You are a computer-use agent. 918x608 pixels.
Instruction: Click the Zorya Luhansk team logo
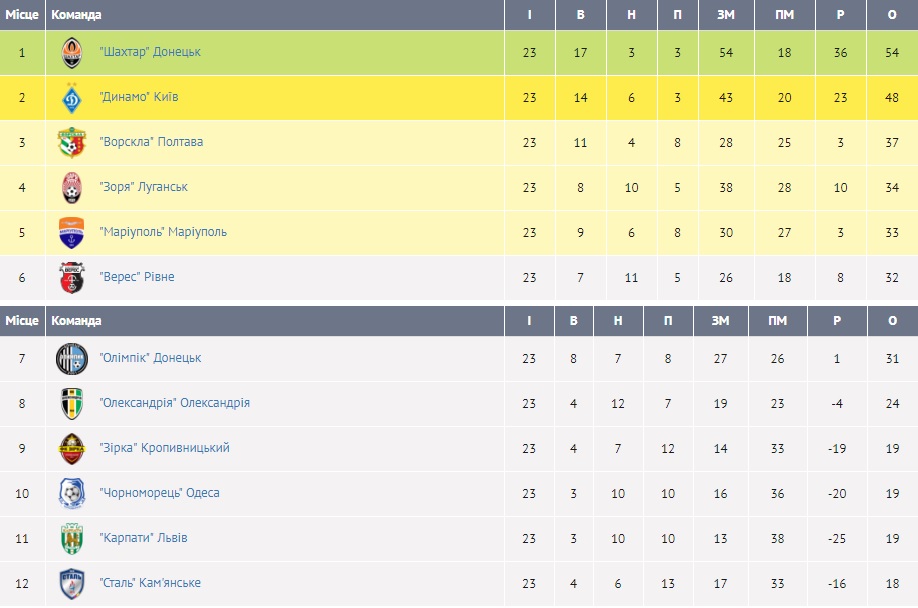(x=72, y=187)
